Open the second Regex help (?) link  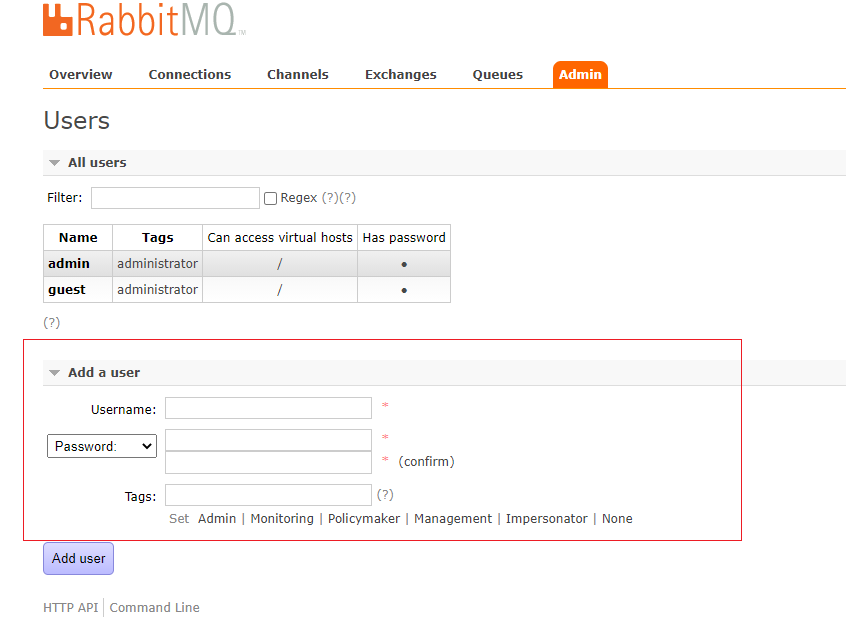tap(348, 198)
